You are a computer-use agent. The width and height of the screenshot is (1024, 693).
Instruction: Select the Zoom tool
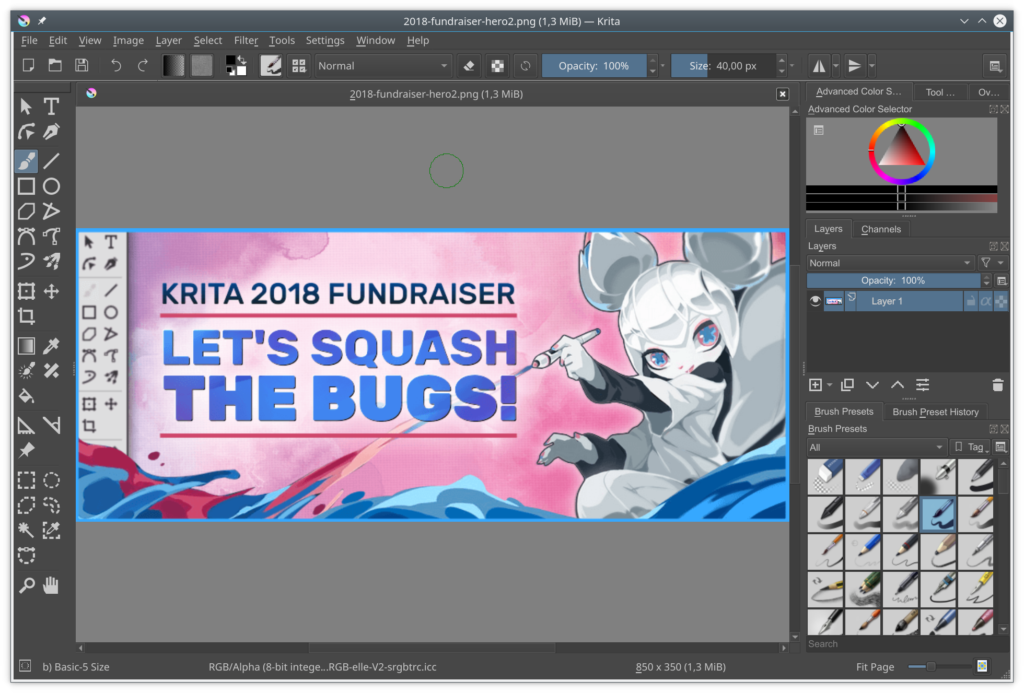click(26, 585)
